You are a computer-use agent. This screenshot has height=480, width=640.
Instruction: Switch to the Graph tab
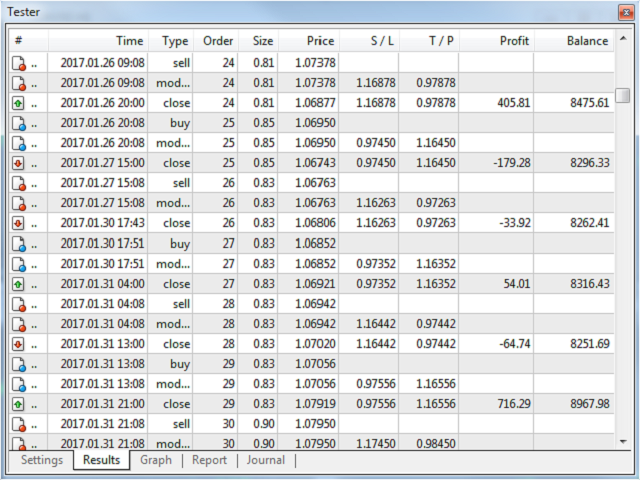point(155,461)
